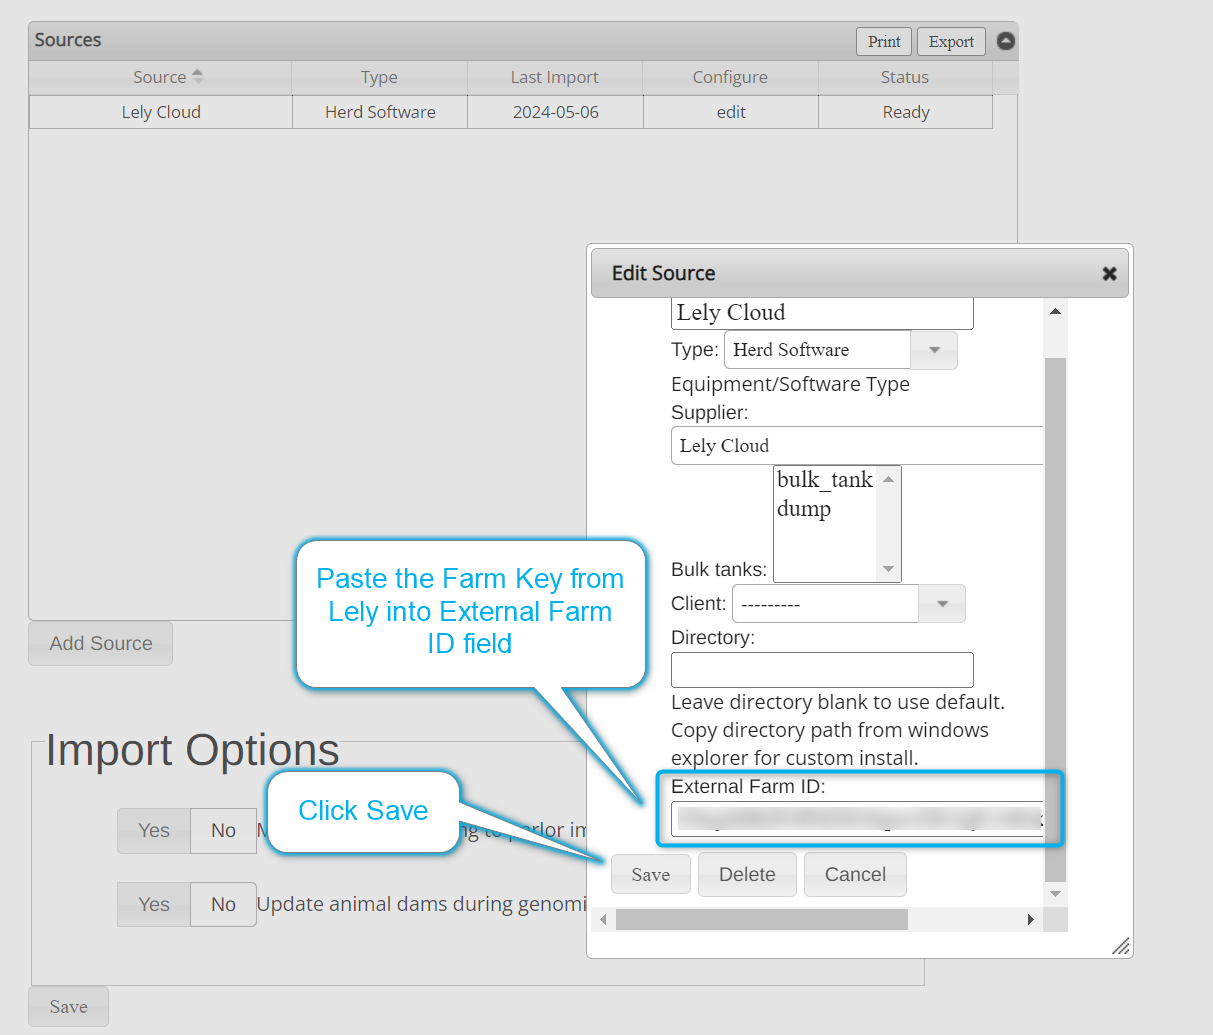Click the Supplier field showing Lely Cloud
Image resolution: width=1213 pixels, height=1035 pixels.
click(857, 446)
